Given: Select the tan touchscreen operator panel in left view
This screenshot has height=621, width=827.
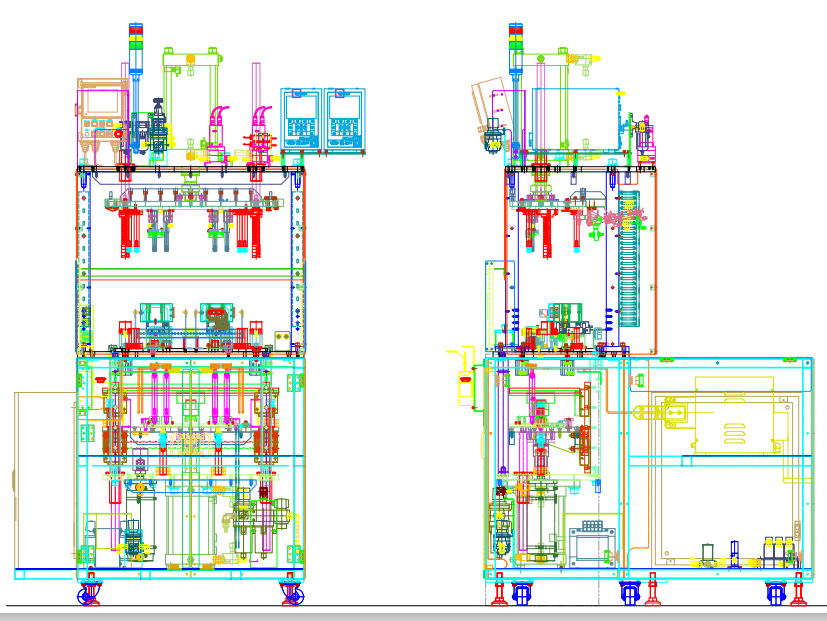Looking at the screenshot, I should coord(104,102).
